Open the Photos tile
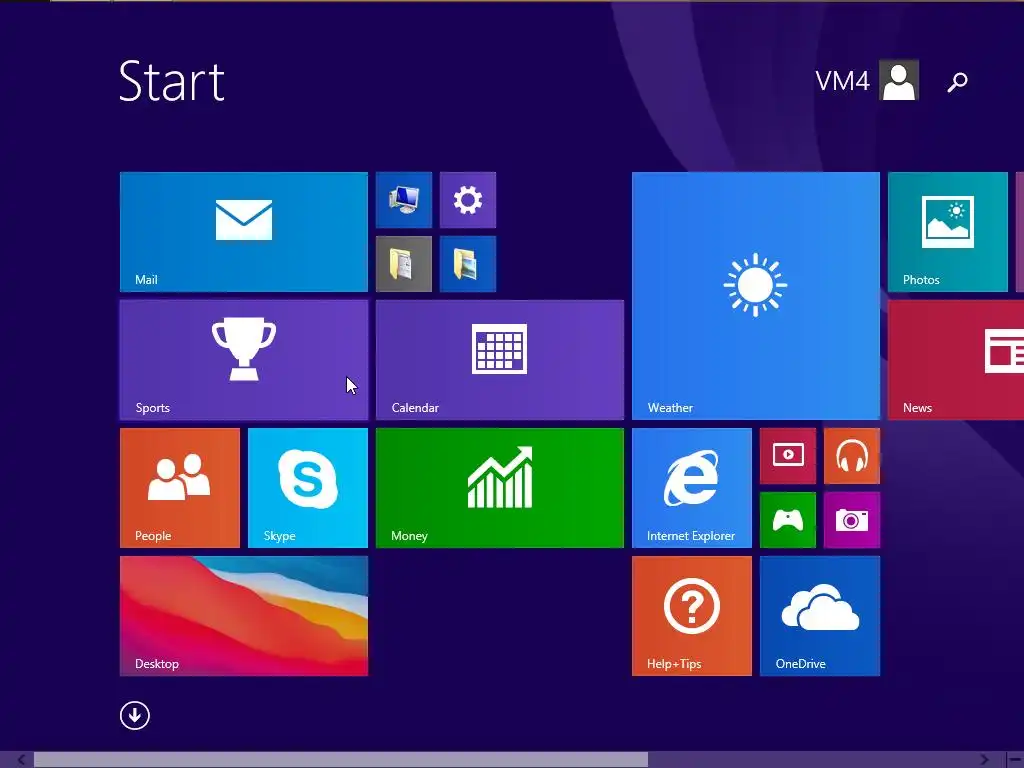 pyautogui.click(x=948, y=232)
